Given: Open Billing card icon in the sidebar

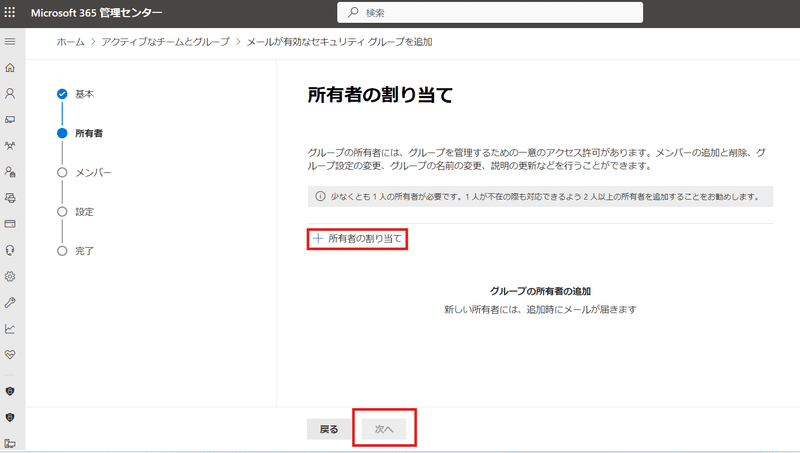Looking at the screenshot, I should point(10,224).
